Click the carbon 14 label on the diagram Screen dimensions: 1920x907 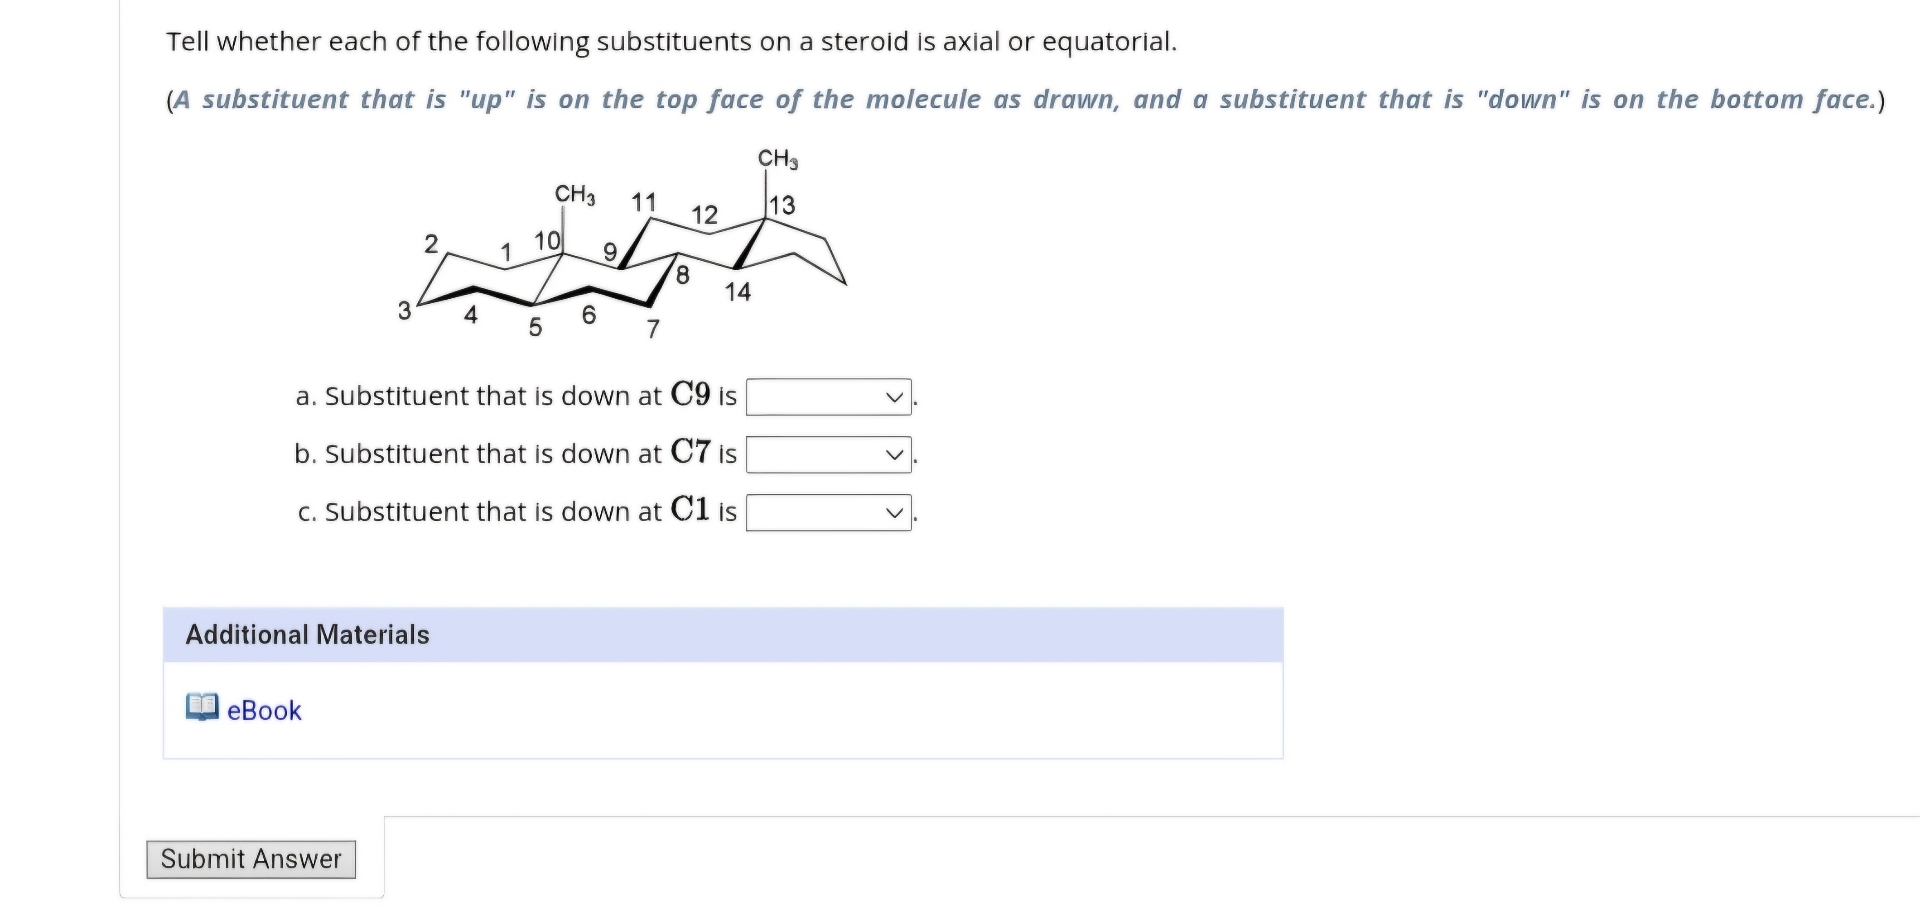click(738, 292)
